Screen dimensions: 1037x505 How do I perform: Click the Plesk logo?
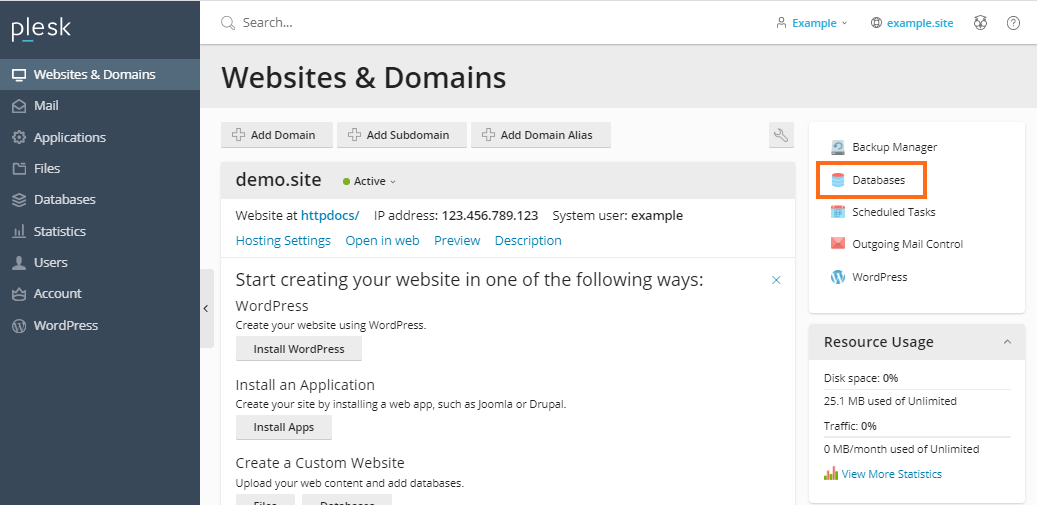[x=41, y=28]
